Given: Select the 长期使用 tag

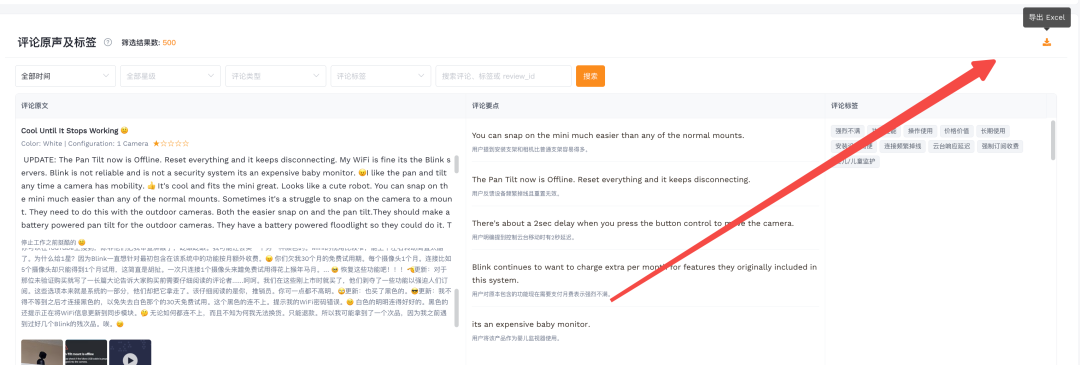Looking at the screenshot, I should click(x=993, y=130).
